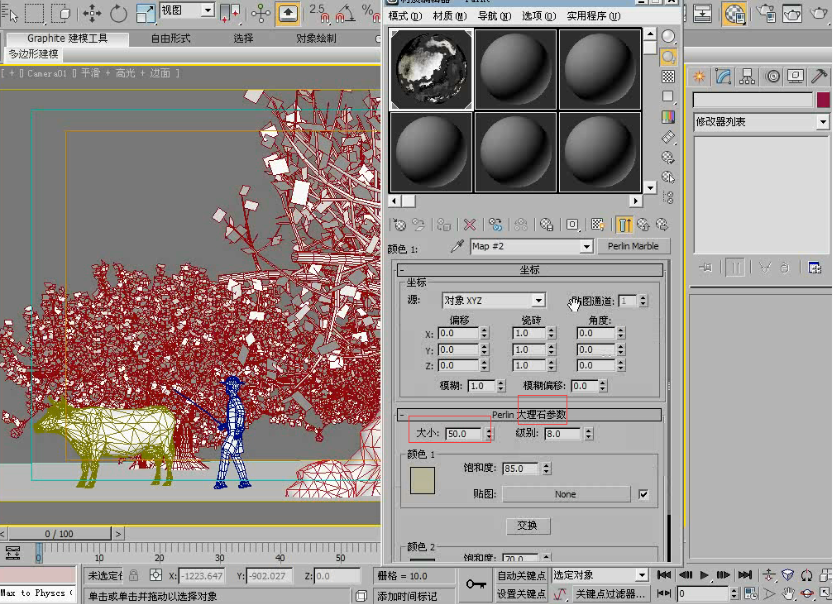Image resolution: width=833 pixels, height=604 pixels.
Task: Open the 实用程序 menu
Action: pyautogui.click(x=593, y=16)
